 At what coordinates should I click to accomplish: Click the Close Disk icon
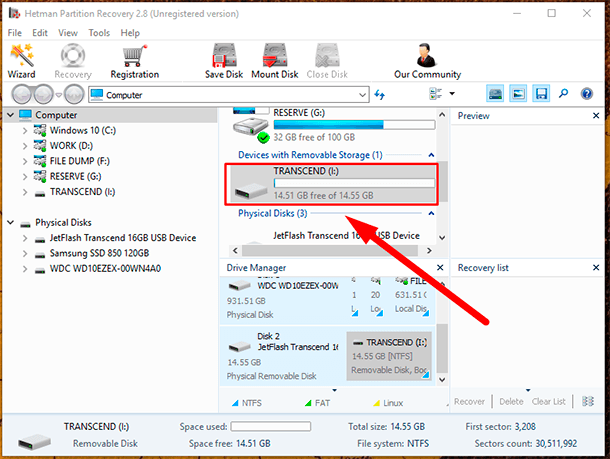tap(327, 55)
